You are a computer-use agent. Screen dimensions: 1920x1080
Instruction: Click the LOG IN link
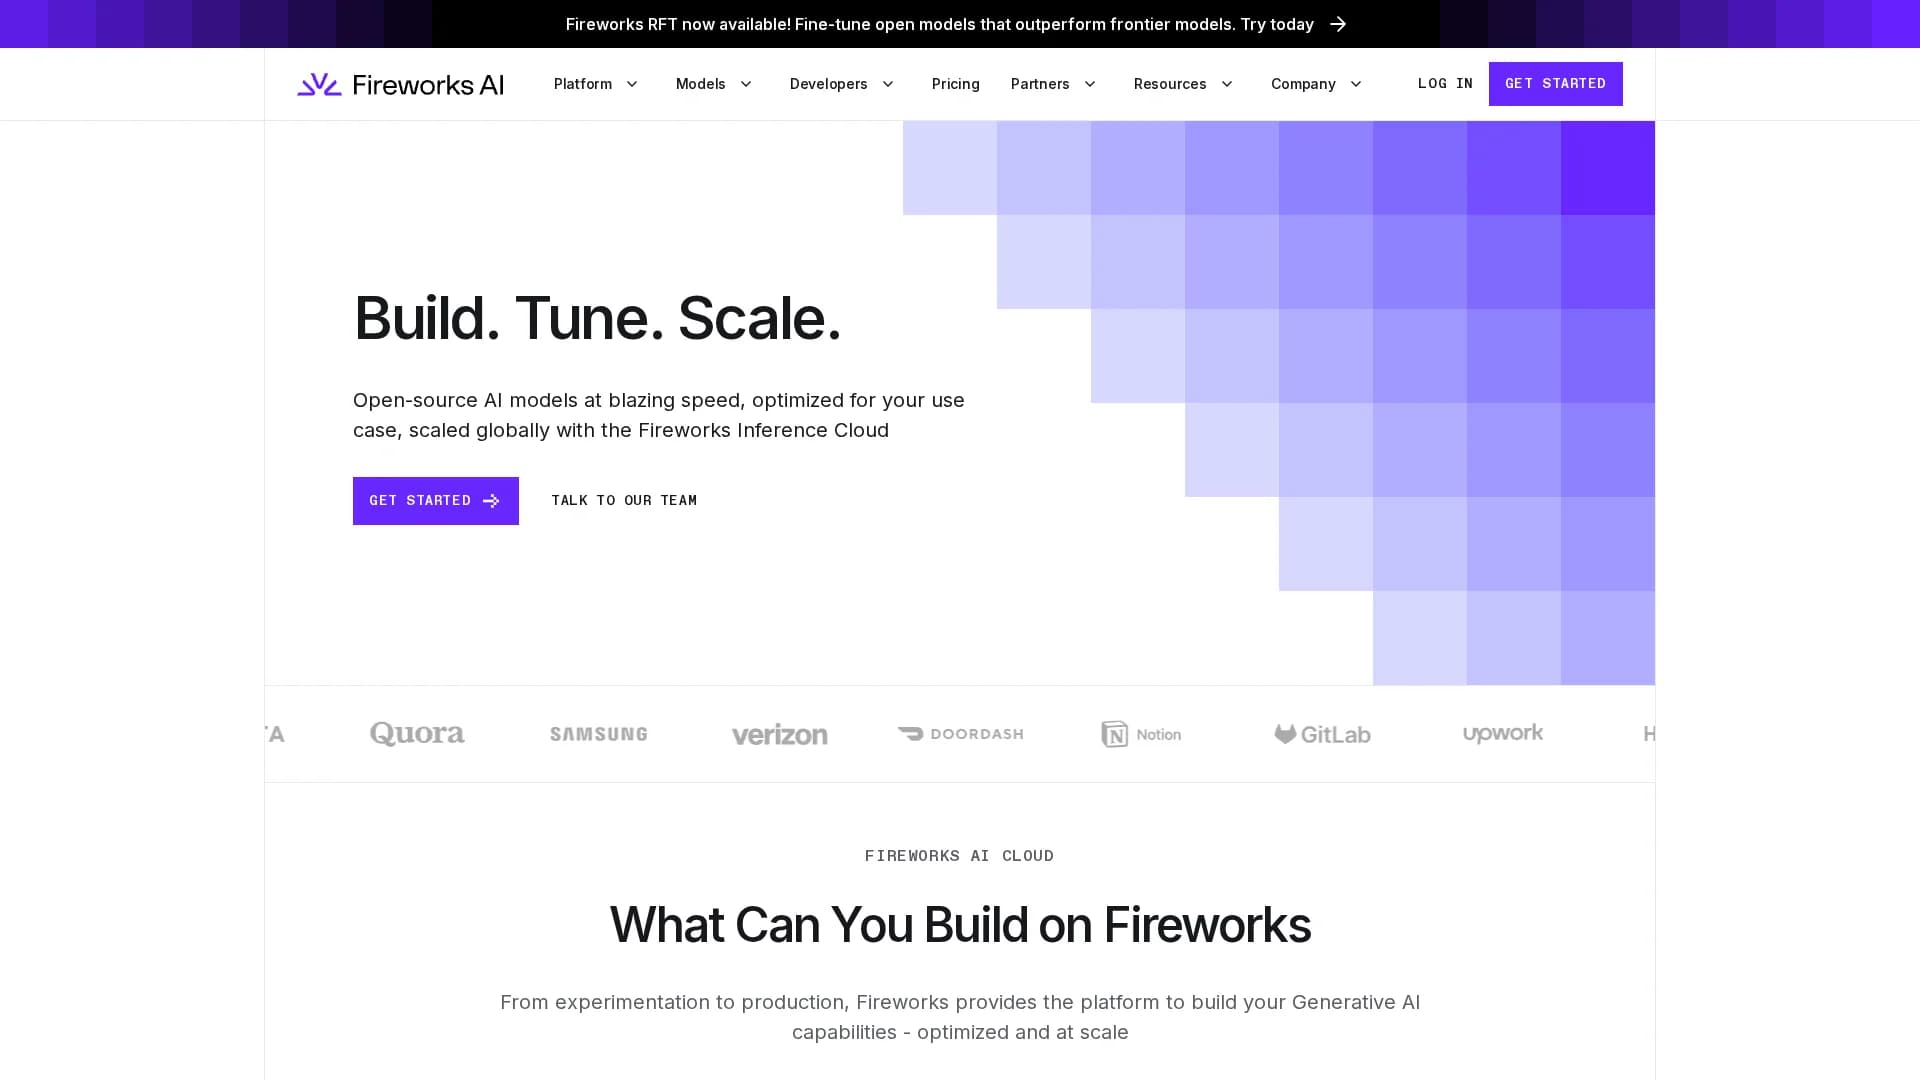click(x=1445, y=84)
